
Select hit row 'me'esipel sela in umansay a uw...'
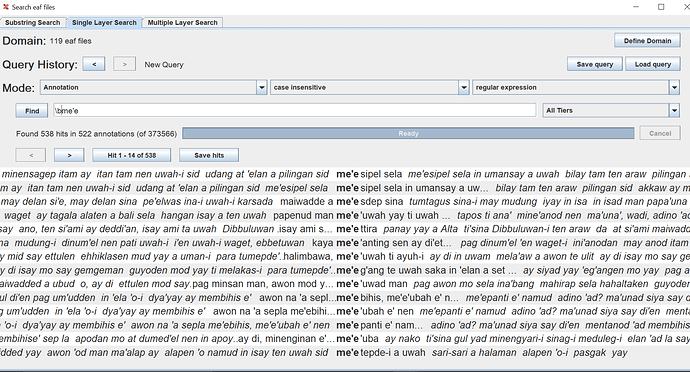[x=345, y=188]
